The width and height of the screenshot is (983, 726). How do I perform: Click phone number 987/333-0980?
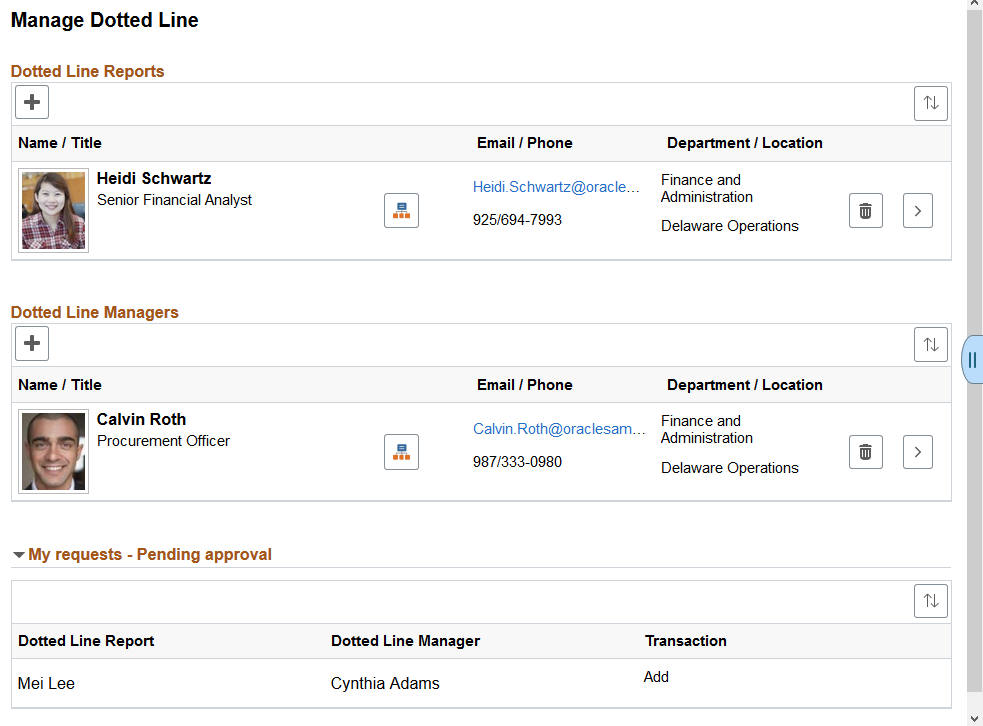click(x=517, y=462)
